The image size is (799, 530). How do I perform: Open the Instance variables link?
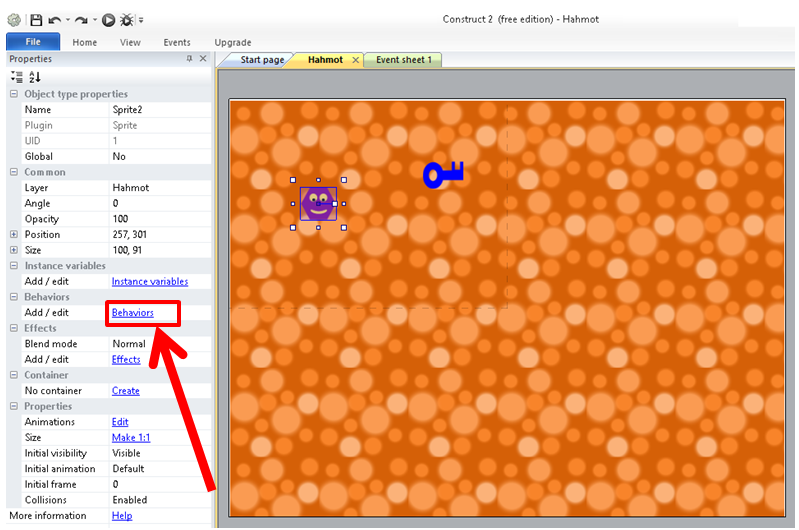149,282
